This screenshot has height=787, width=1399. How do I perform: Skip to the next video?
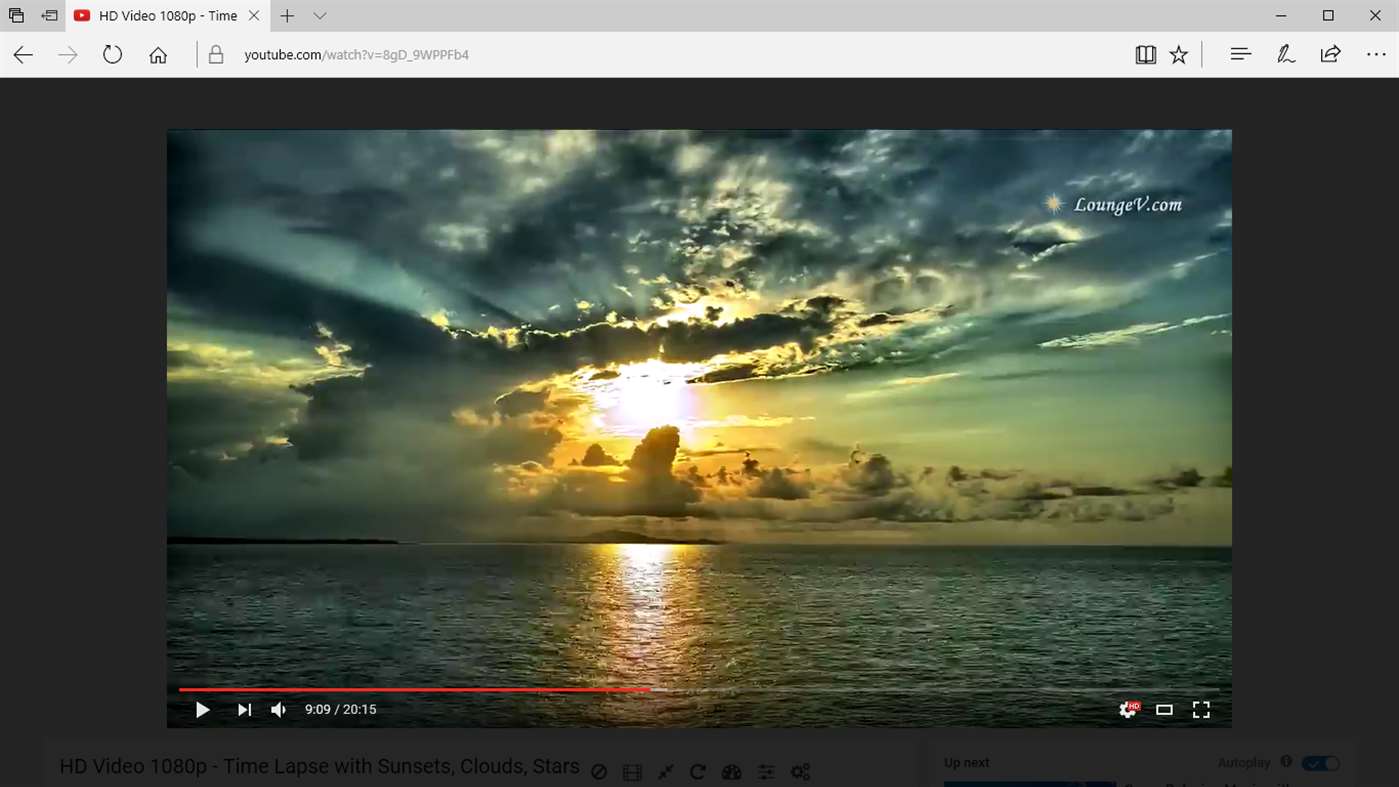pos(244,710)
